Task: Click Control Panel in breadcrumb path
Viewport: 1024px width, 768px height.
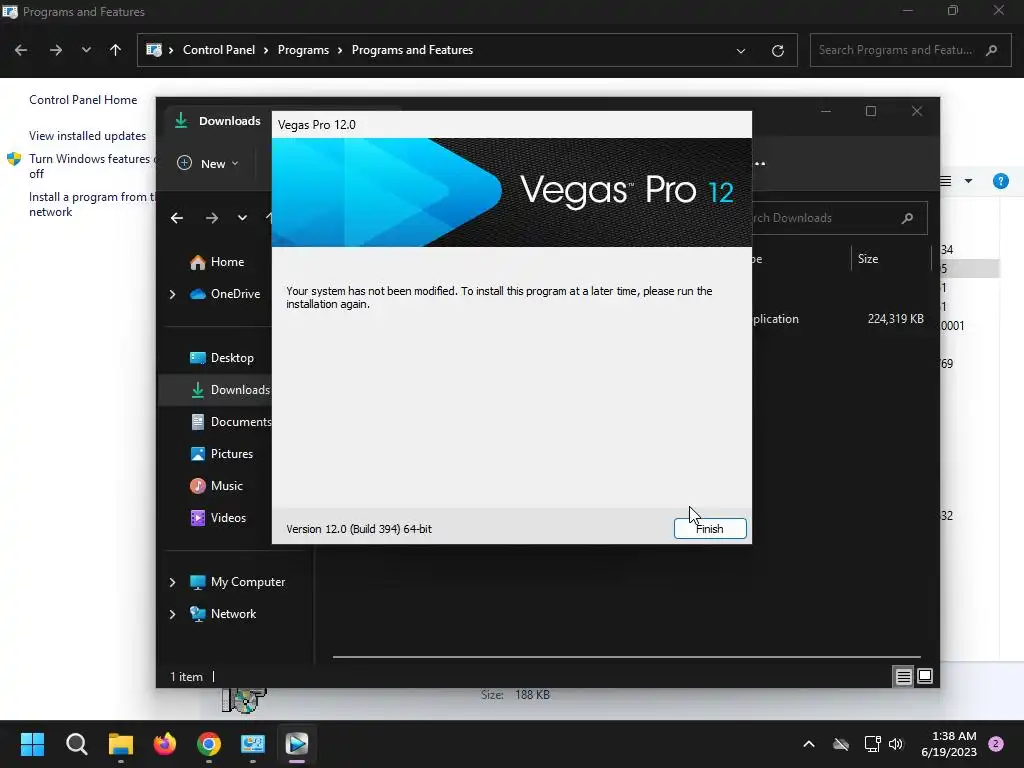Action: 219,50
